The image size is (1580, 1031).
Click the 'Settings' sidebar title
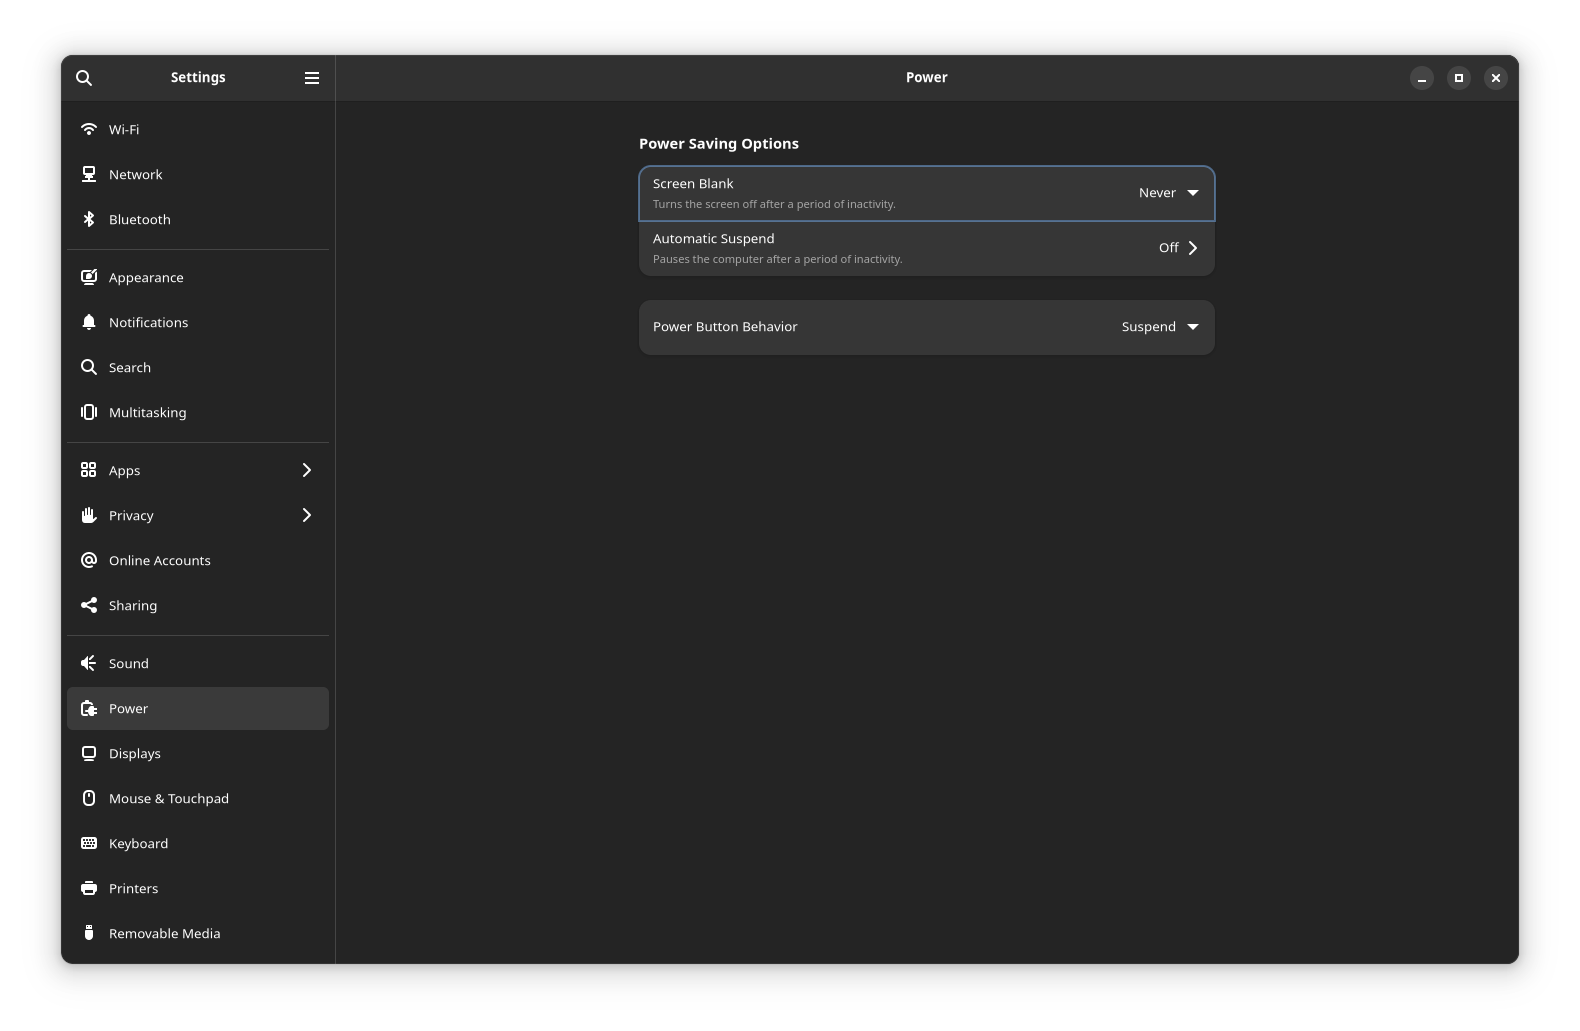tap(198, 77)
